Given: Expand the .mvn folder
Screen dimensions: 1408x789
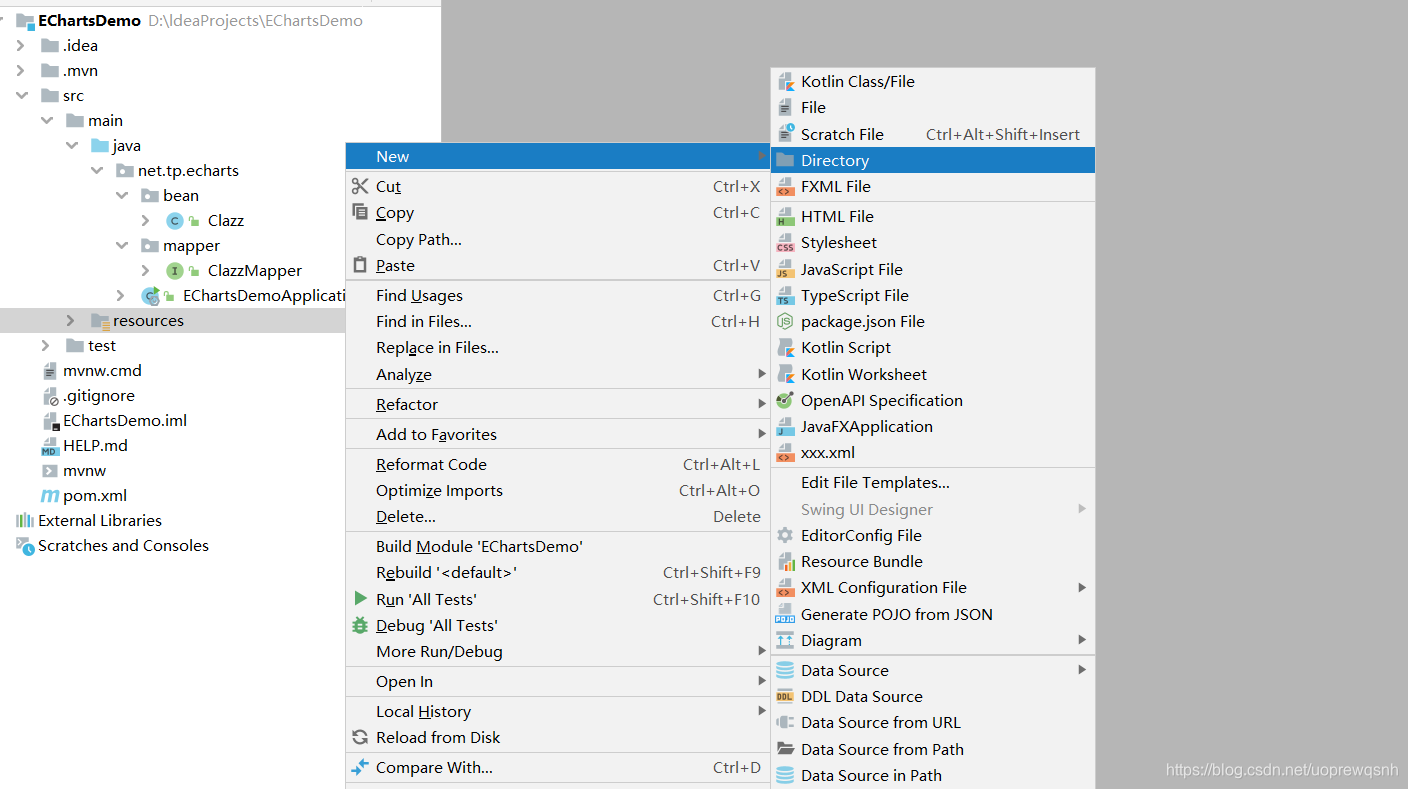Looking at the screenshot, I should point(22,71).
